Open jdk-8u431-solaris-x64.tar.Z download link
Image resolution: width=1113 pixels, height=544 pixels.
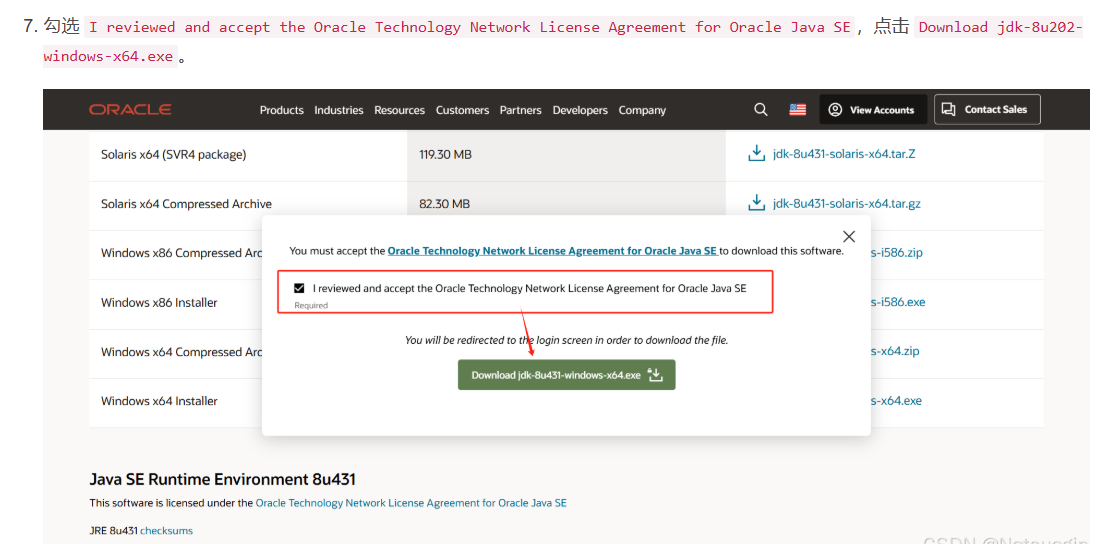(844, 153)
